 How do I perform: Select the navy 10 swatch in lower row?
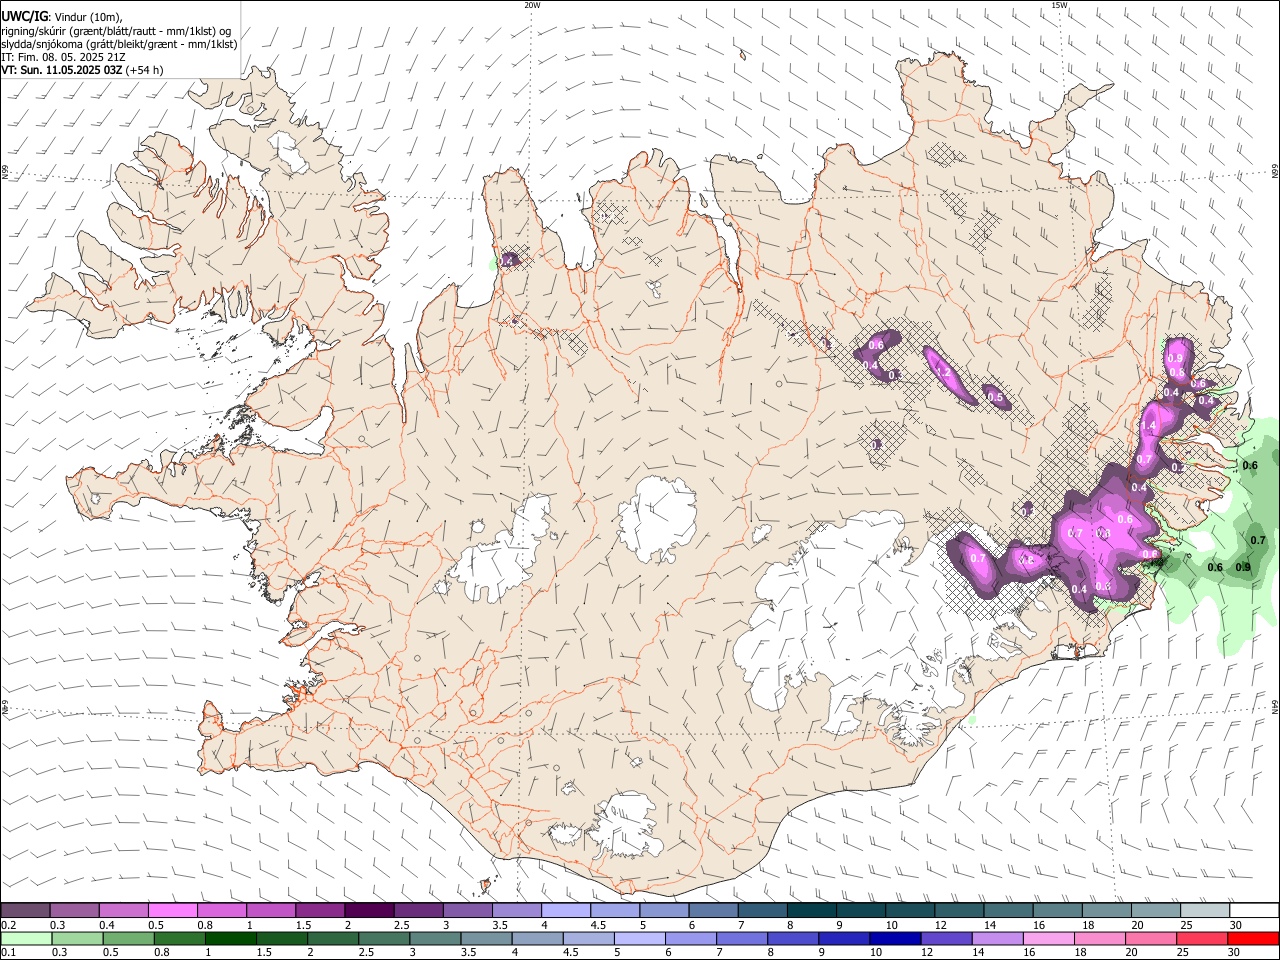click(895, 939)
